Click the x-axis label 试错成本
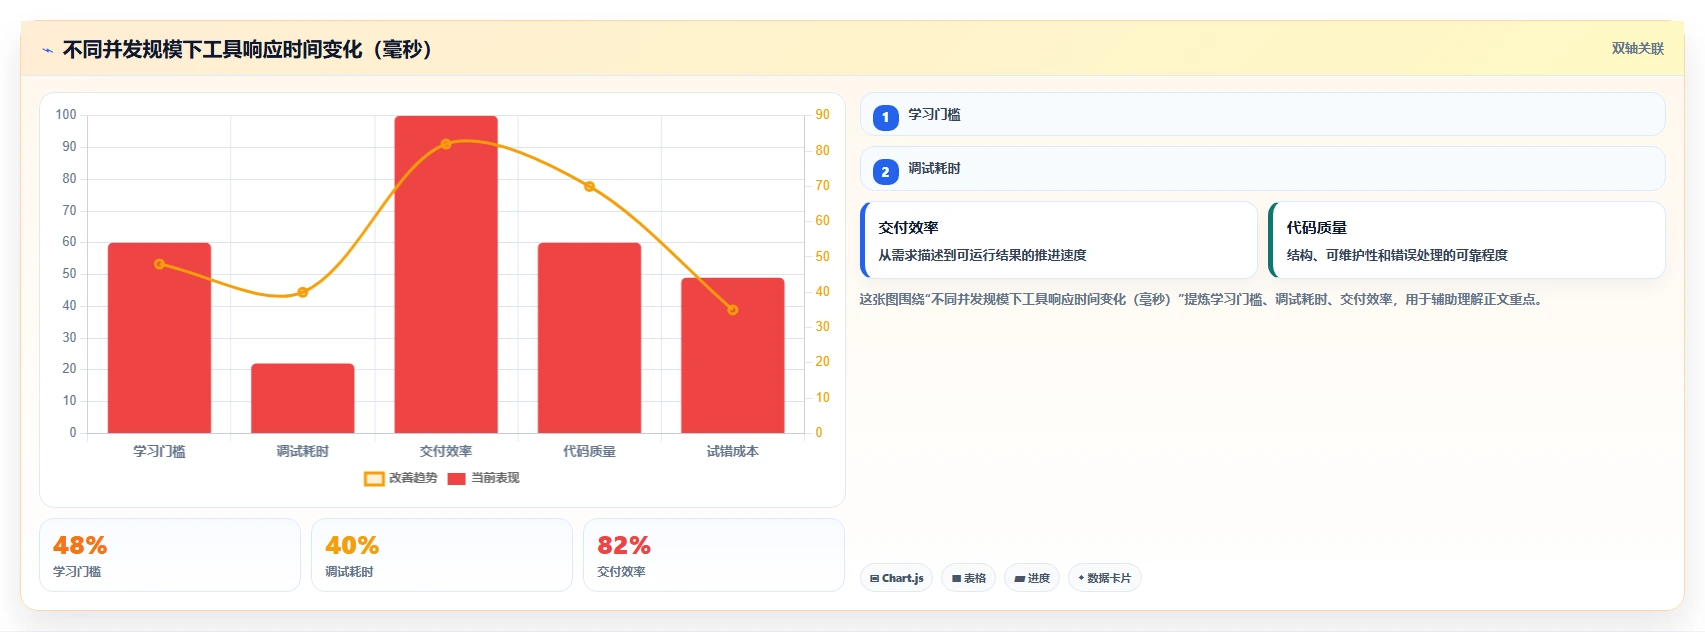The image size is (1705, 632). point(733,452)
